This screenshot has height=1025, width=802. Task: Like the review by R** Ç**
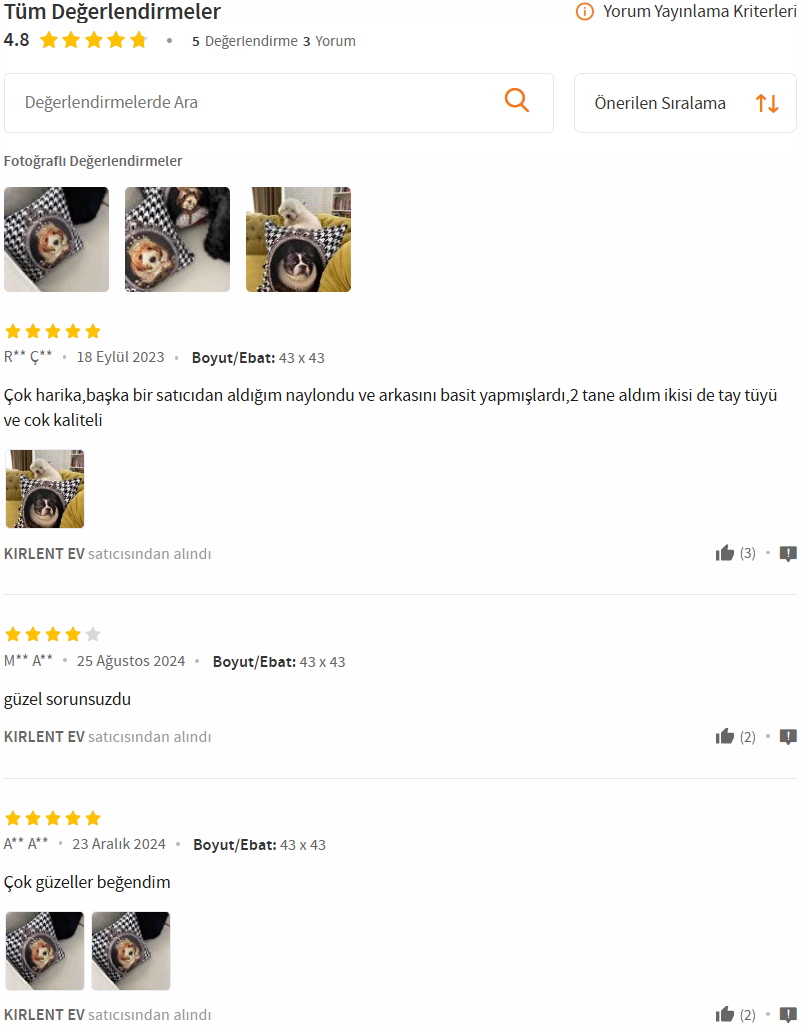point(724,554)
